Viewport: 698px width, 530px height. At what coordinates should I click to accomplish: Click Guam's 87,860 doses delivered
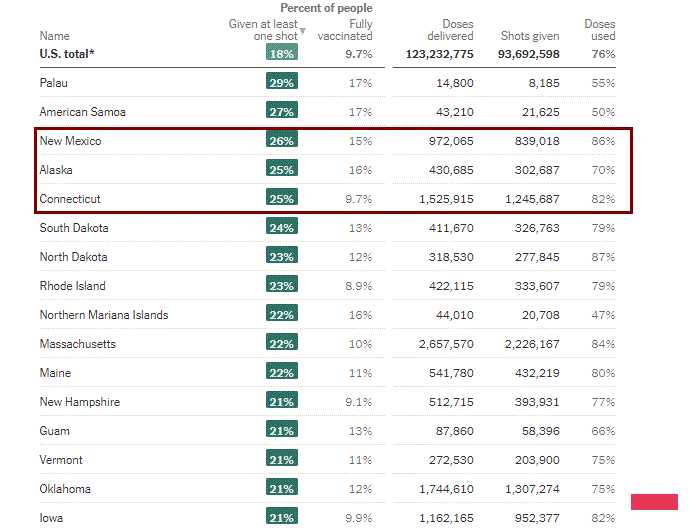[x=455, y=431]
